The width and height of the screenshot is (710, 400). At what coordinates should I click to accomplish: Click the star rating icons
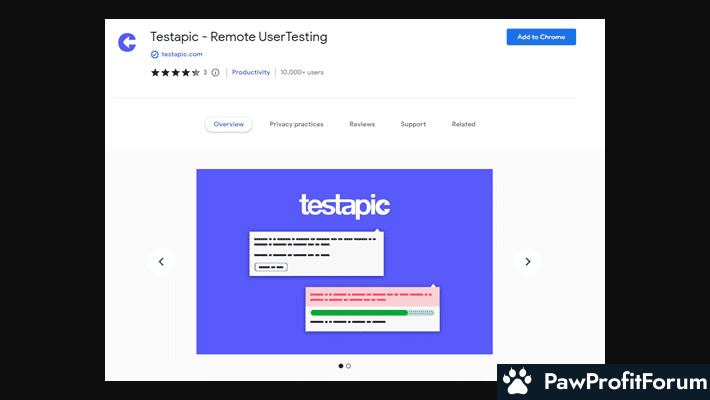coord(175,72)
